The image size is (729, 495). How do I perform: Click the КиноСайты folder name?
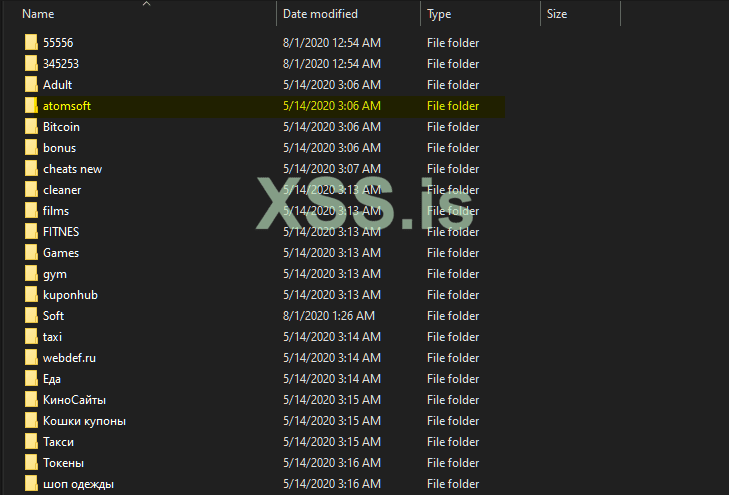pos(74,400)
